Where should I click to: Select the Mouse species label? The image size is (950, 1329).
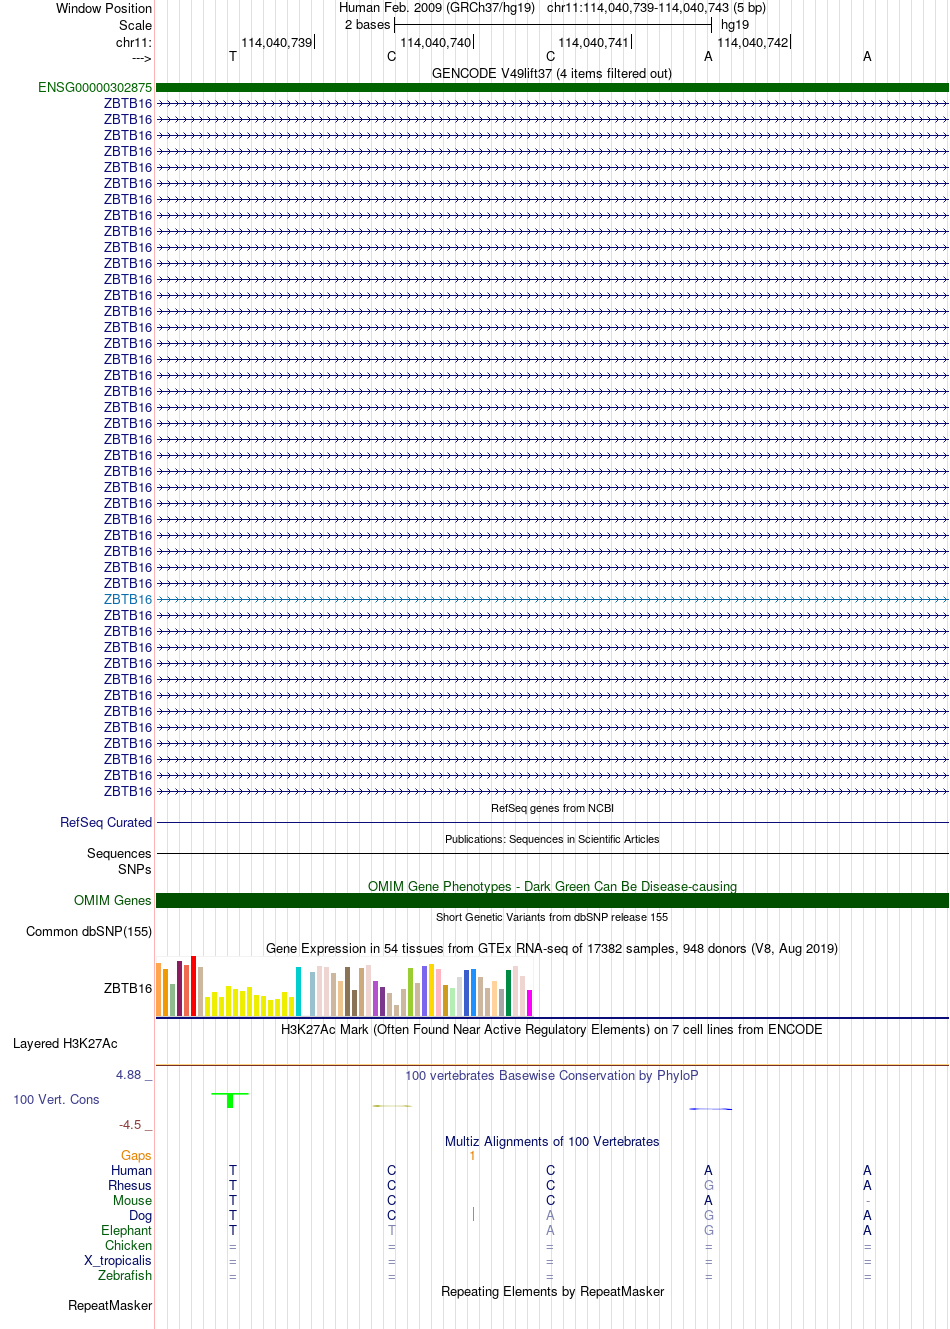(133, 1201)
